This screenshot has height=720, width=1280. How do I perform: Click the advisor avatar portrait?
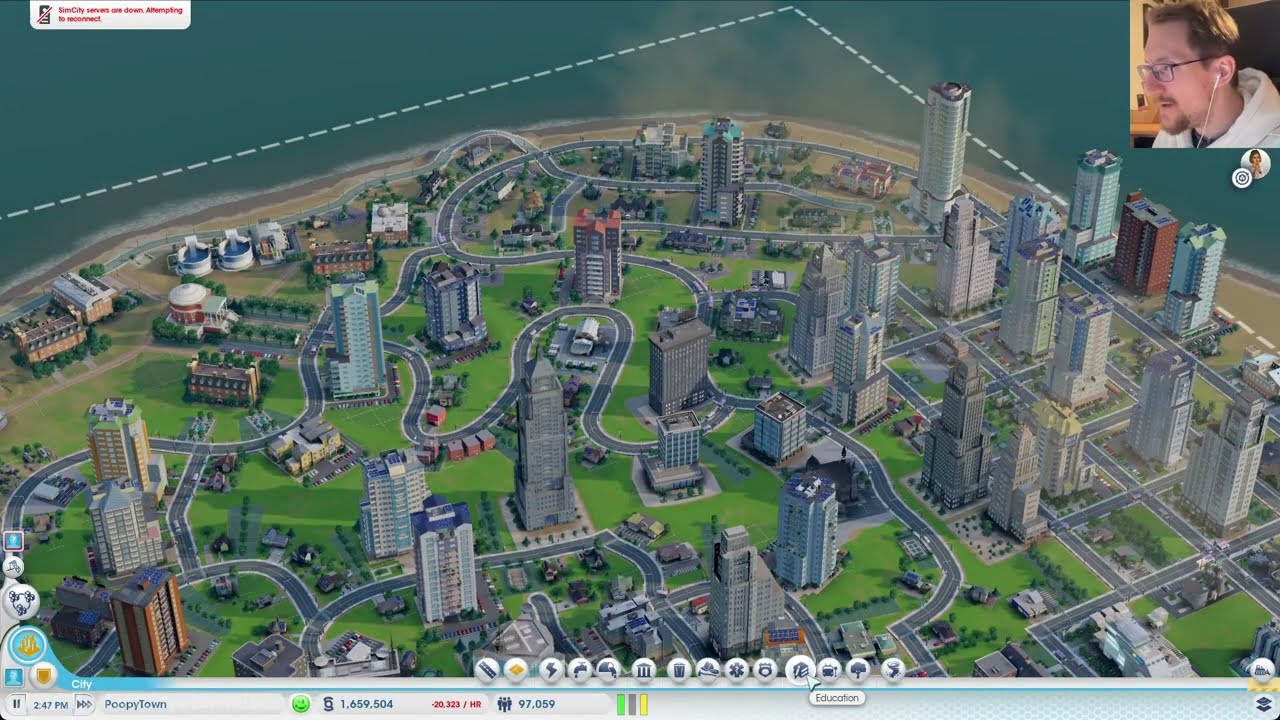click(x=1255, y=164)
